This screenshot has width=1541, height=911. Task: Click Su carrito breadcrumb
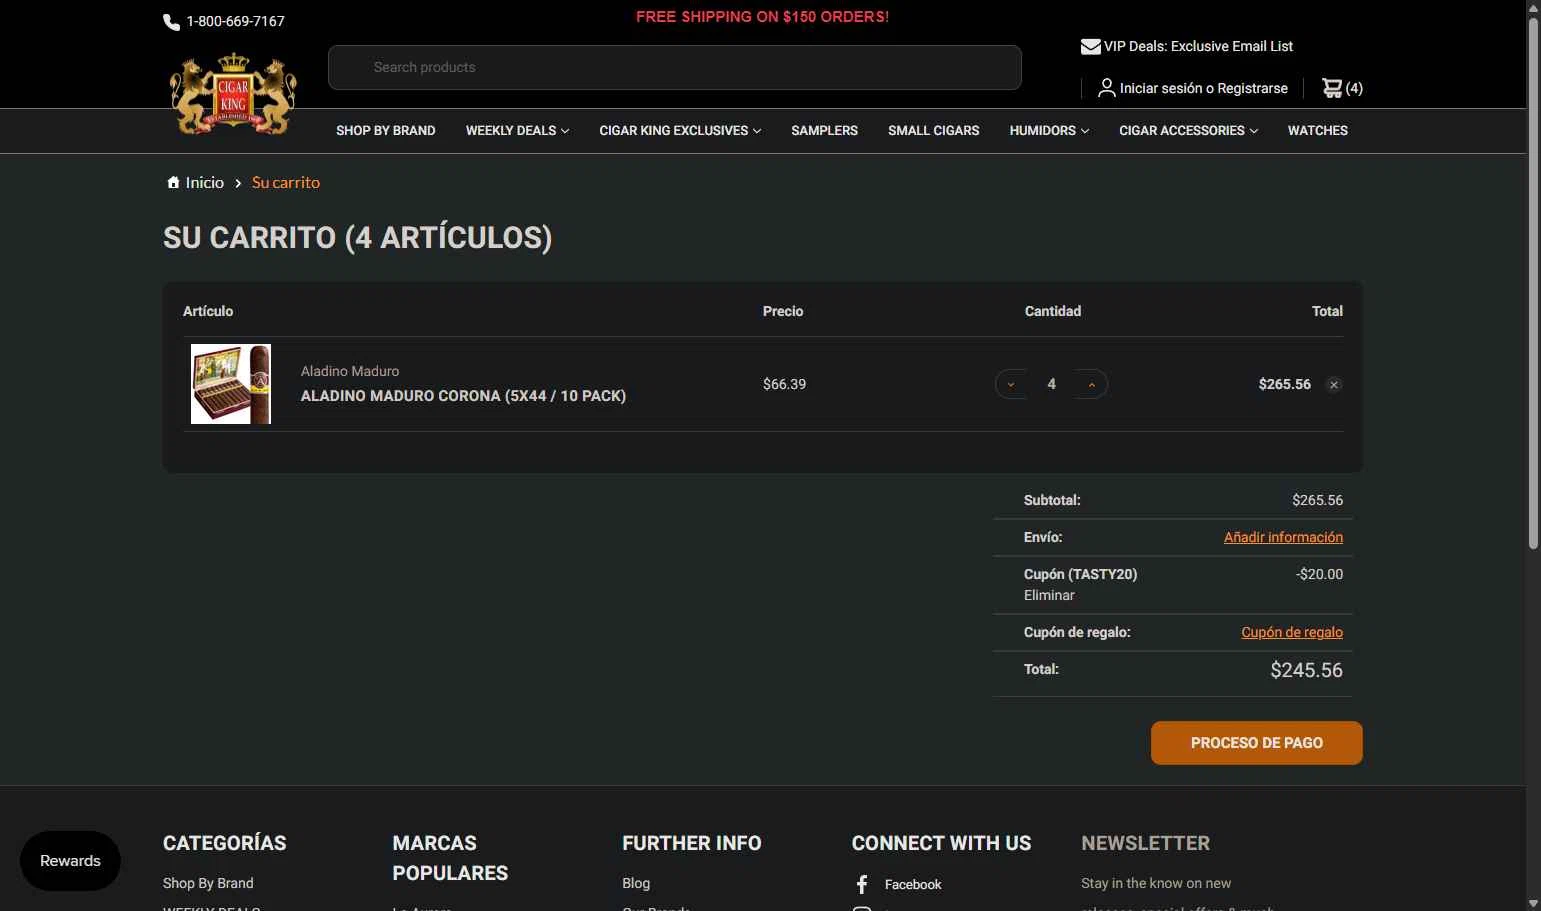[x=286, y=182]
